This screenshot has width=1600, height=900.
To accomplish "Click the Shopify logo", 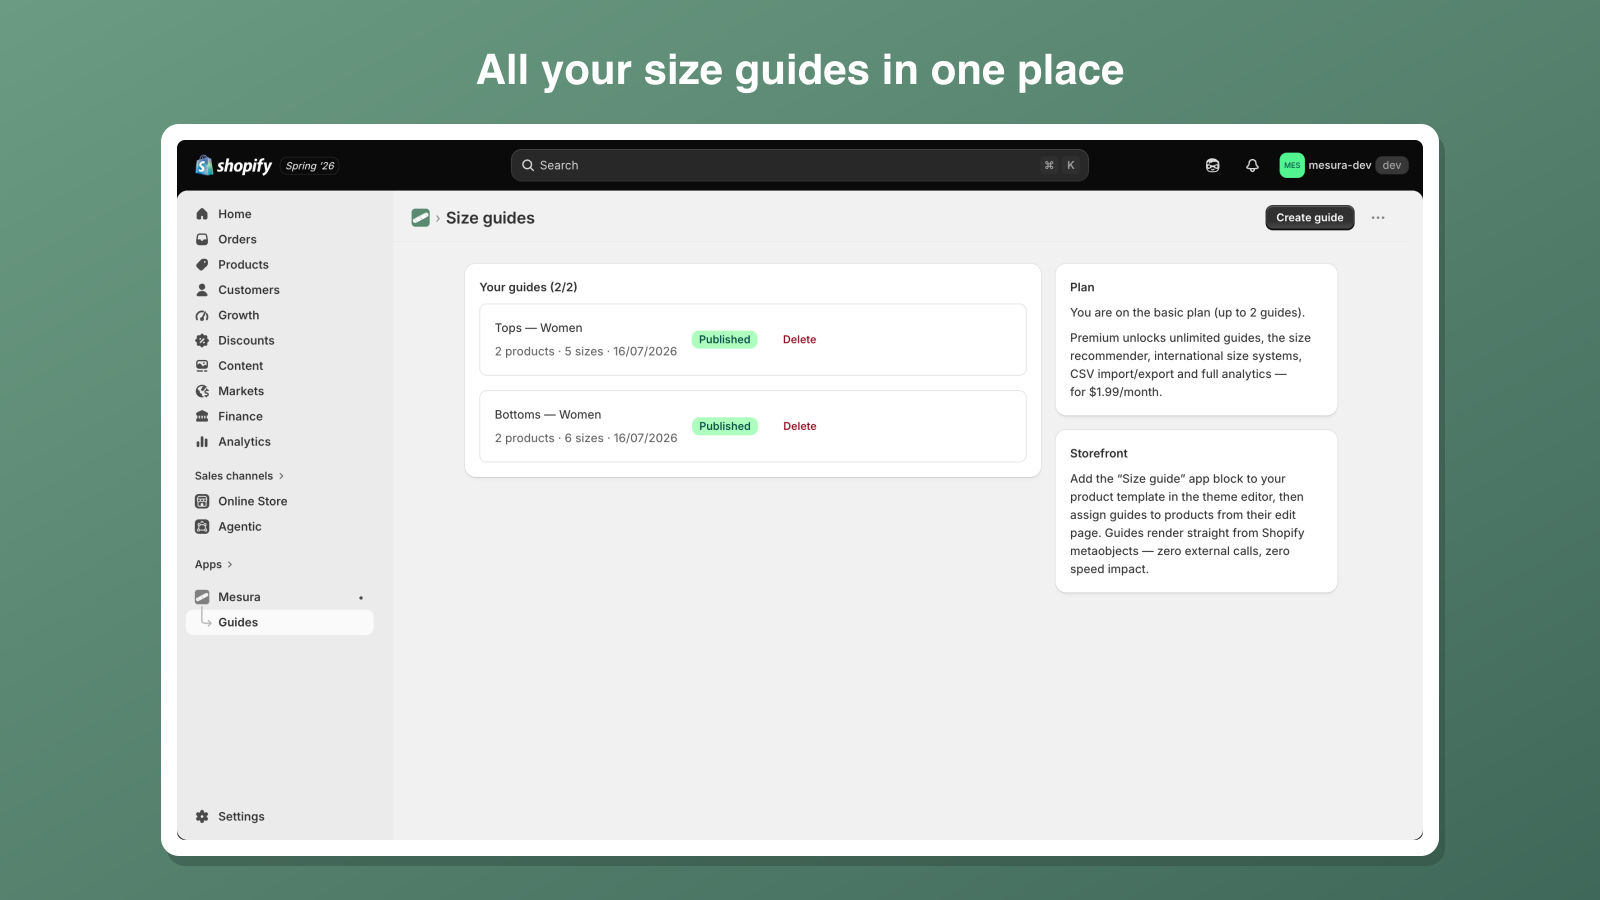I will coord(233,166).
